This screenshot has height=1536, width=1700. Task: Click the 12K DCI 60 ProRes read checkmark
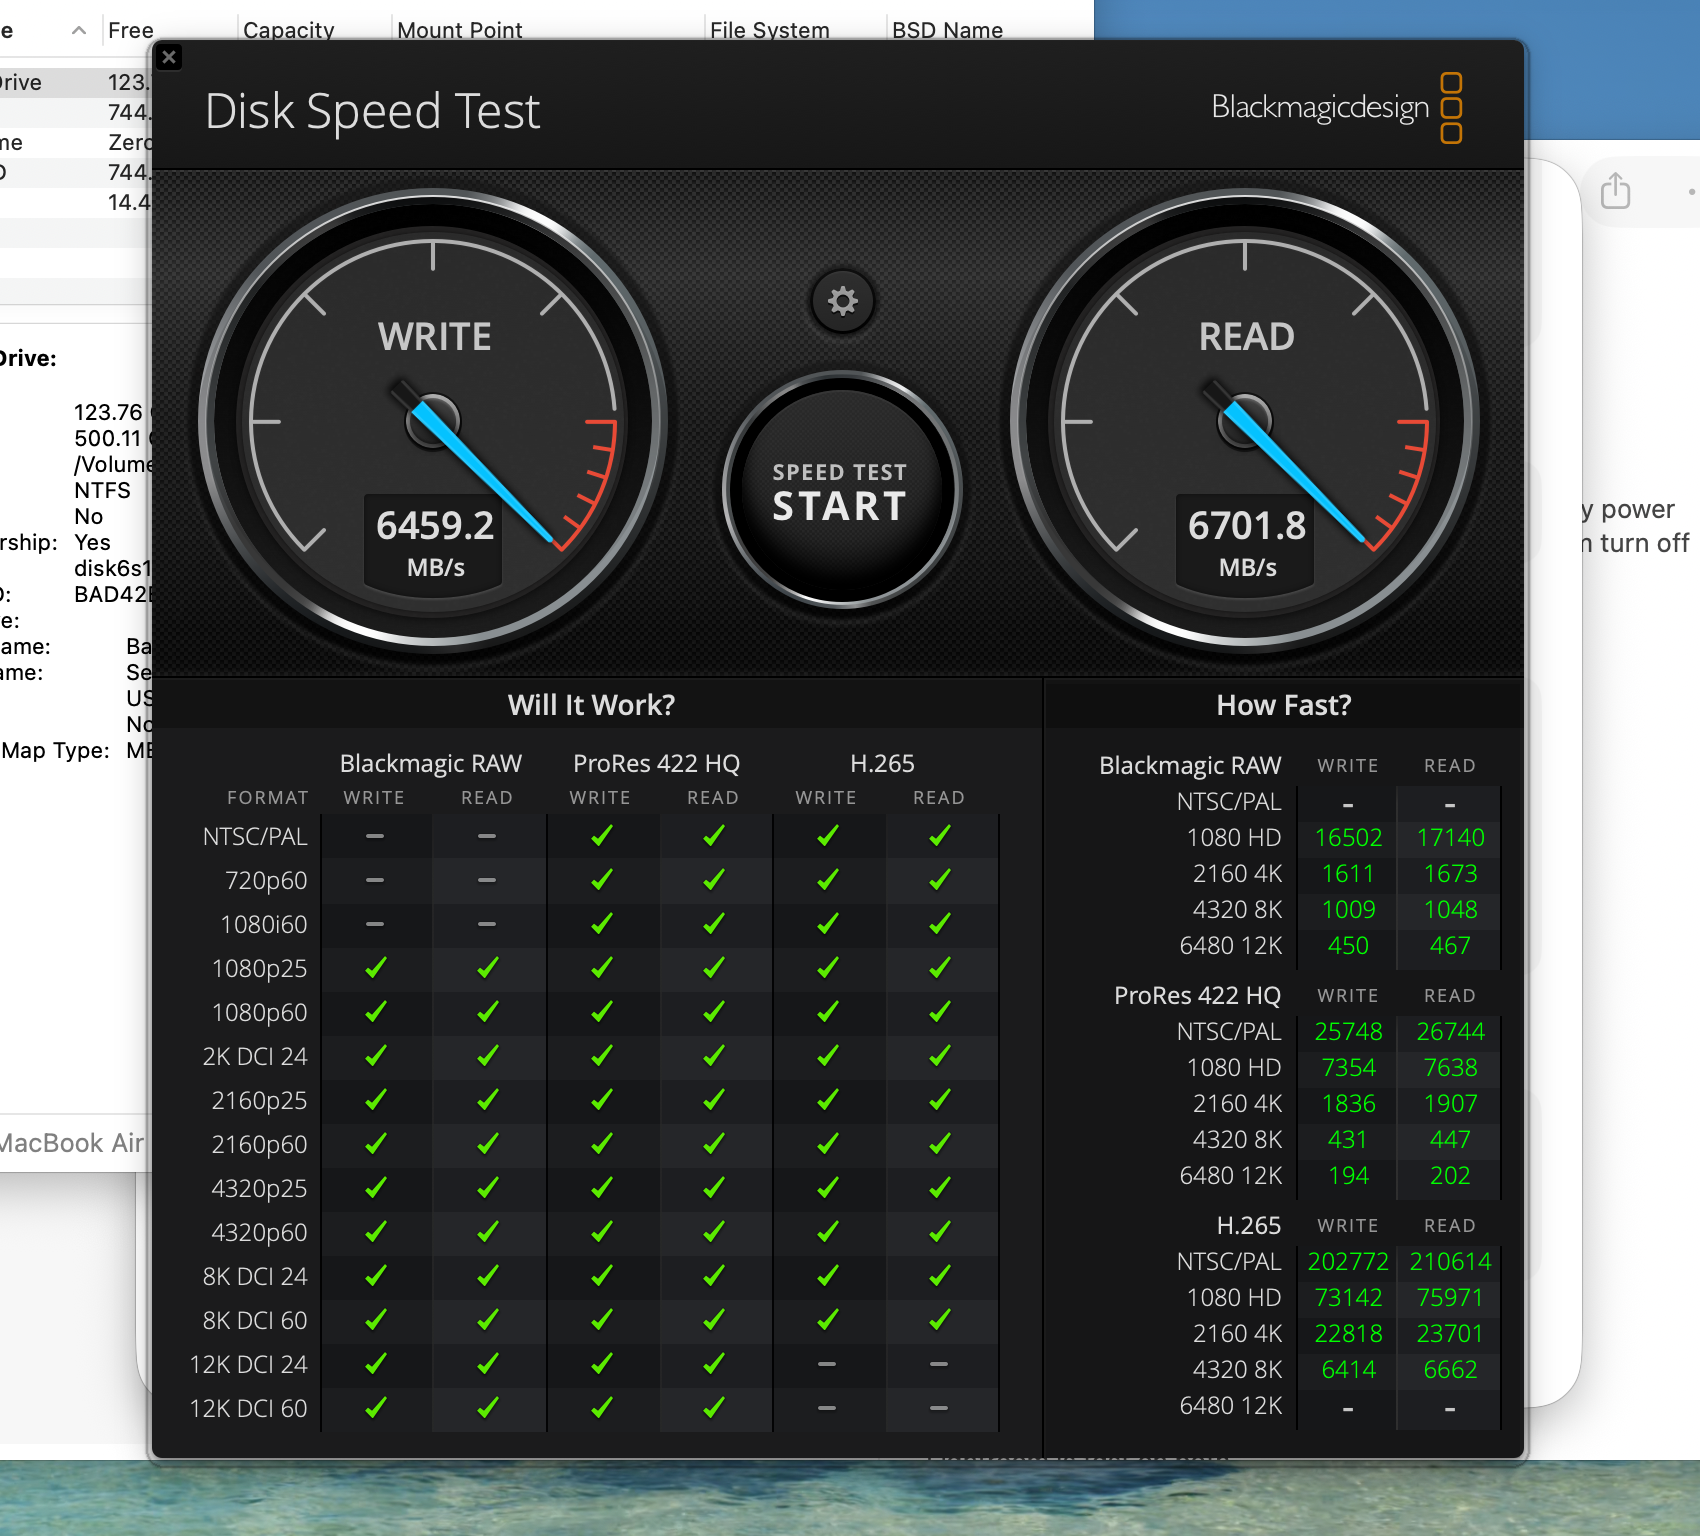713,1408
